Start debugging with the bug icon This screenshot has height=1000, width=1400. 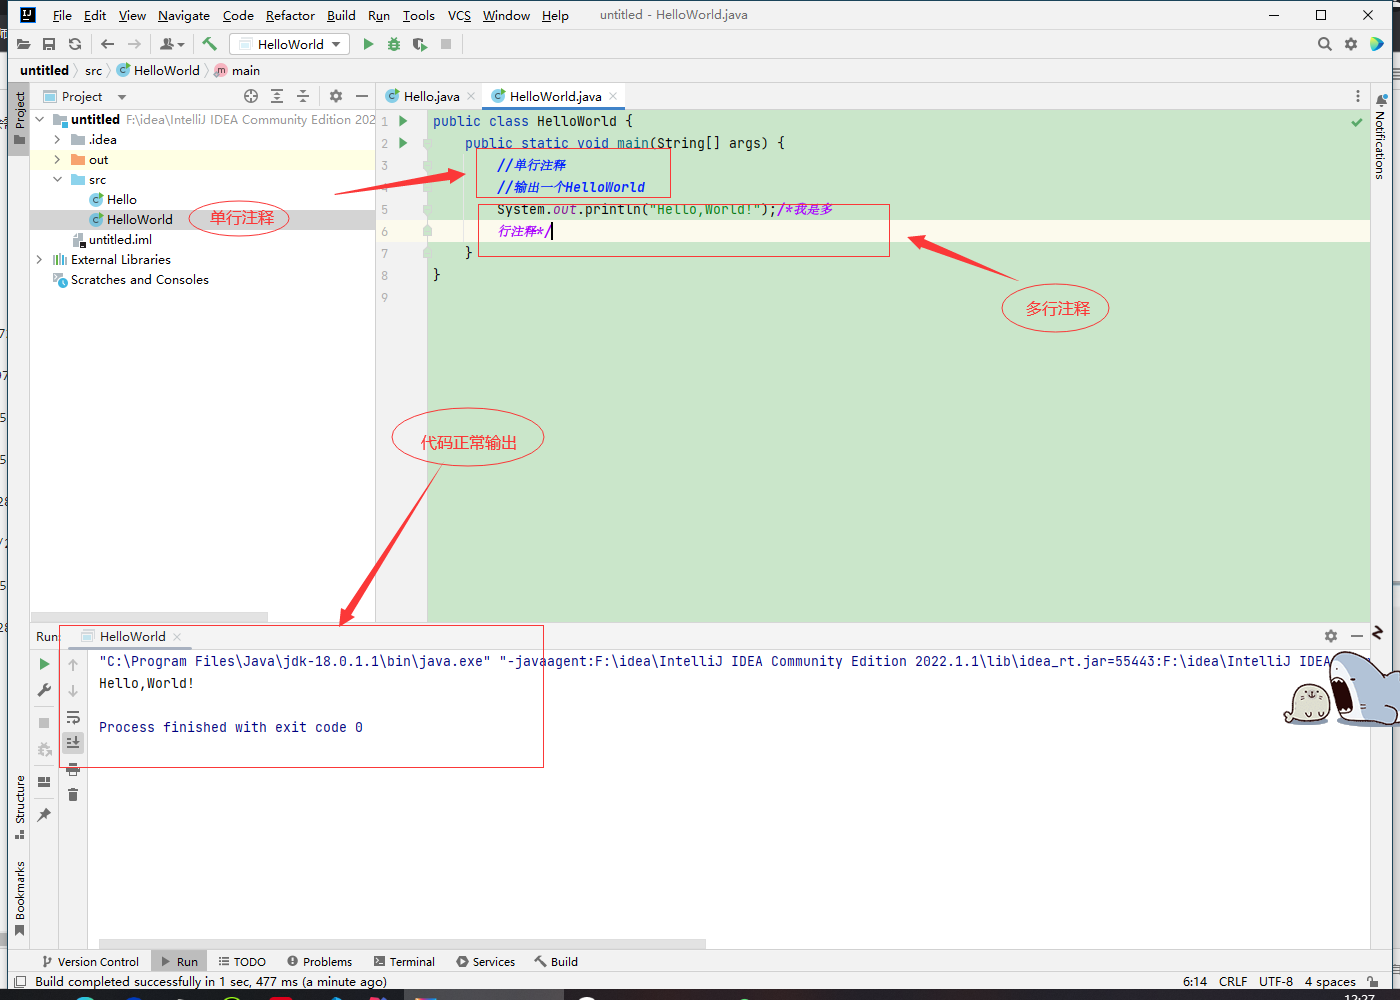[x=394, y=44]
